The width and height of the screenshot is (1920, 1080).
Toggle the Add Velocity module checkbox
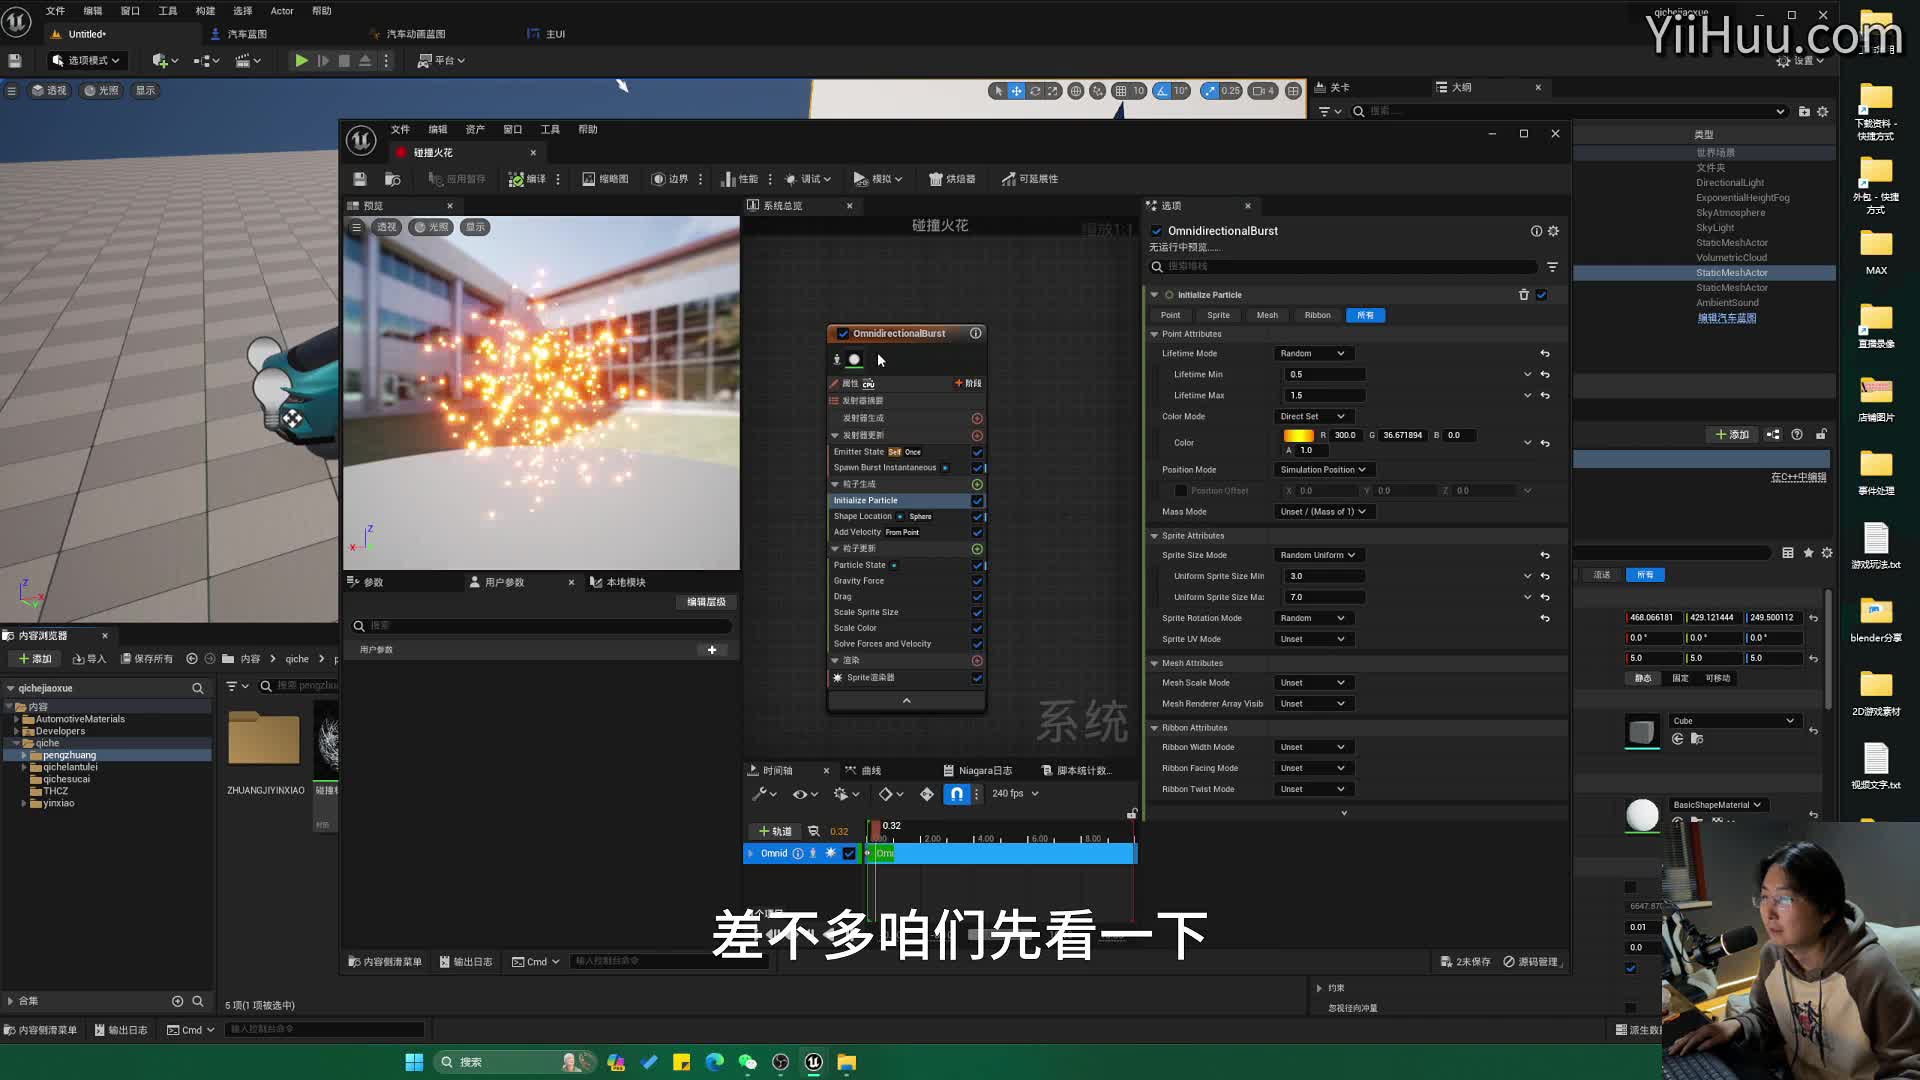(x=977, y=533)
